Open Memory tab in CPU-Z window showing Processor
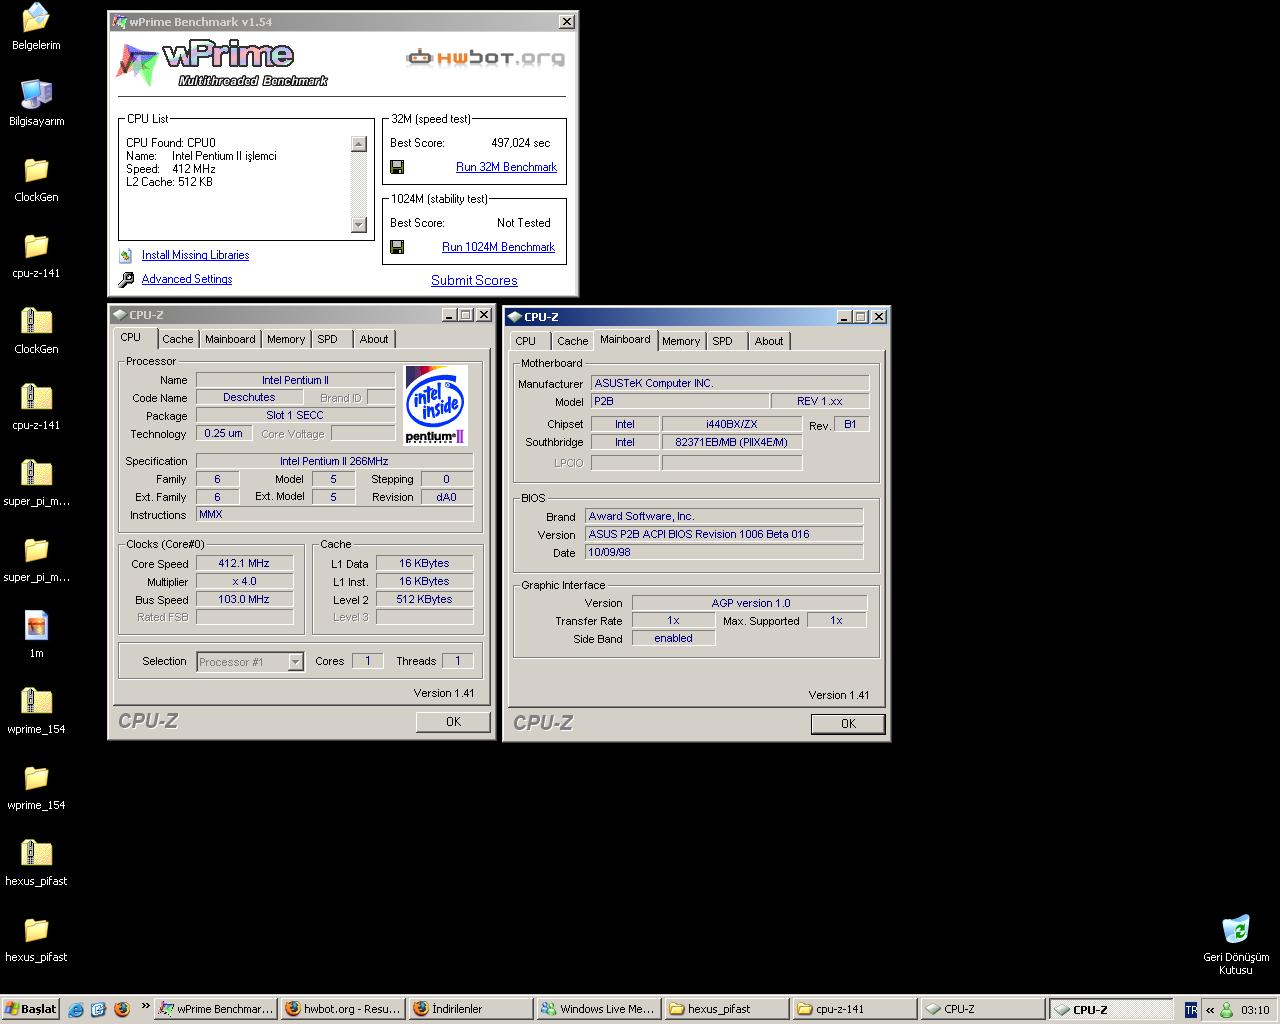This screenshot has height=1024, width=1280. point(286,339)
